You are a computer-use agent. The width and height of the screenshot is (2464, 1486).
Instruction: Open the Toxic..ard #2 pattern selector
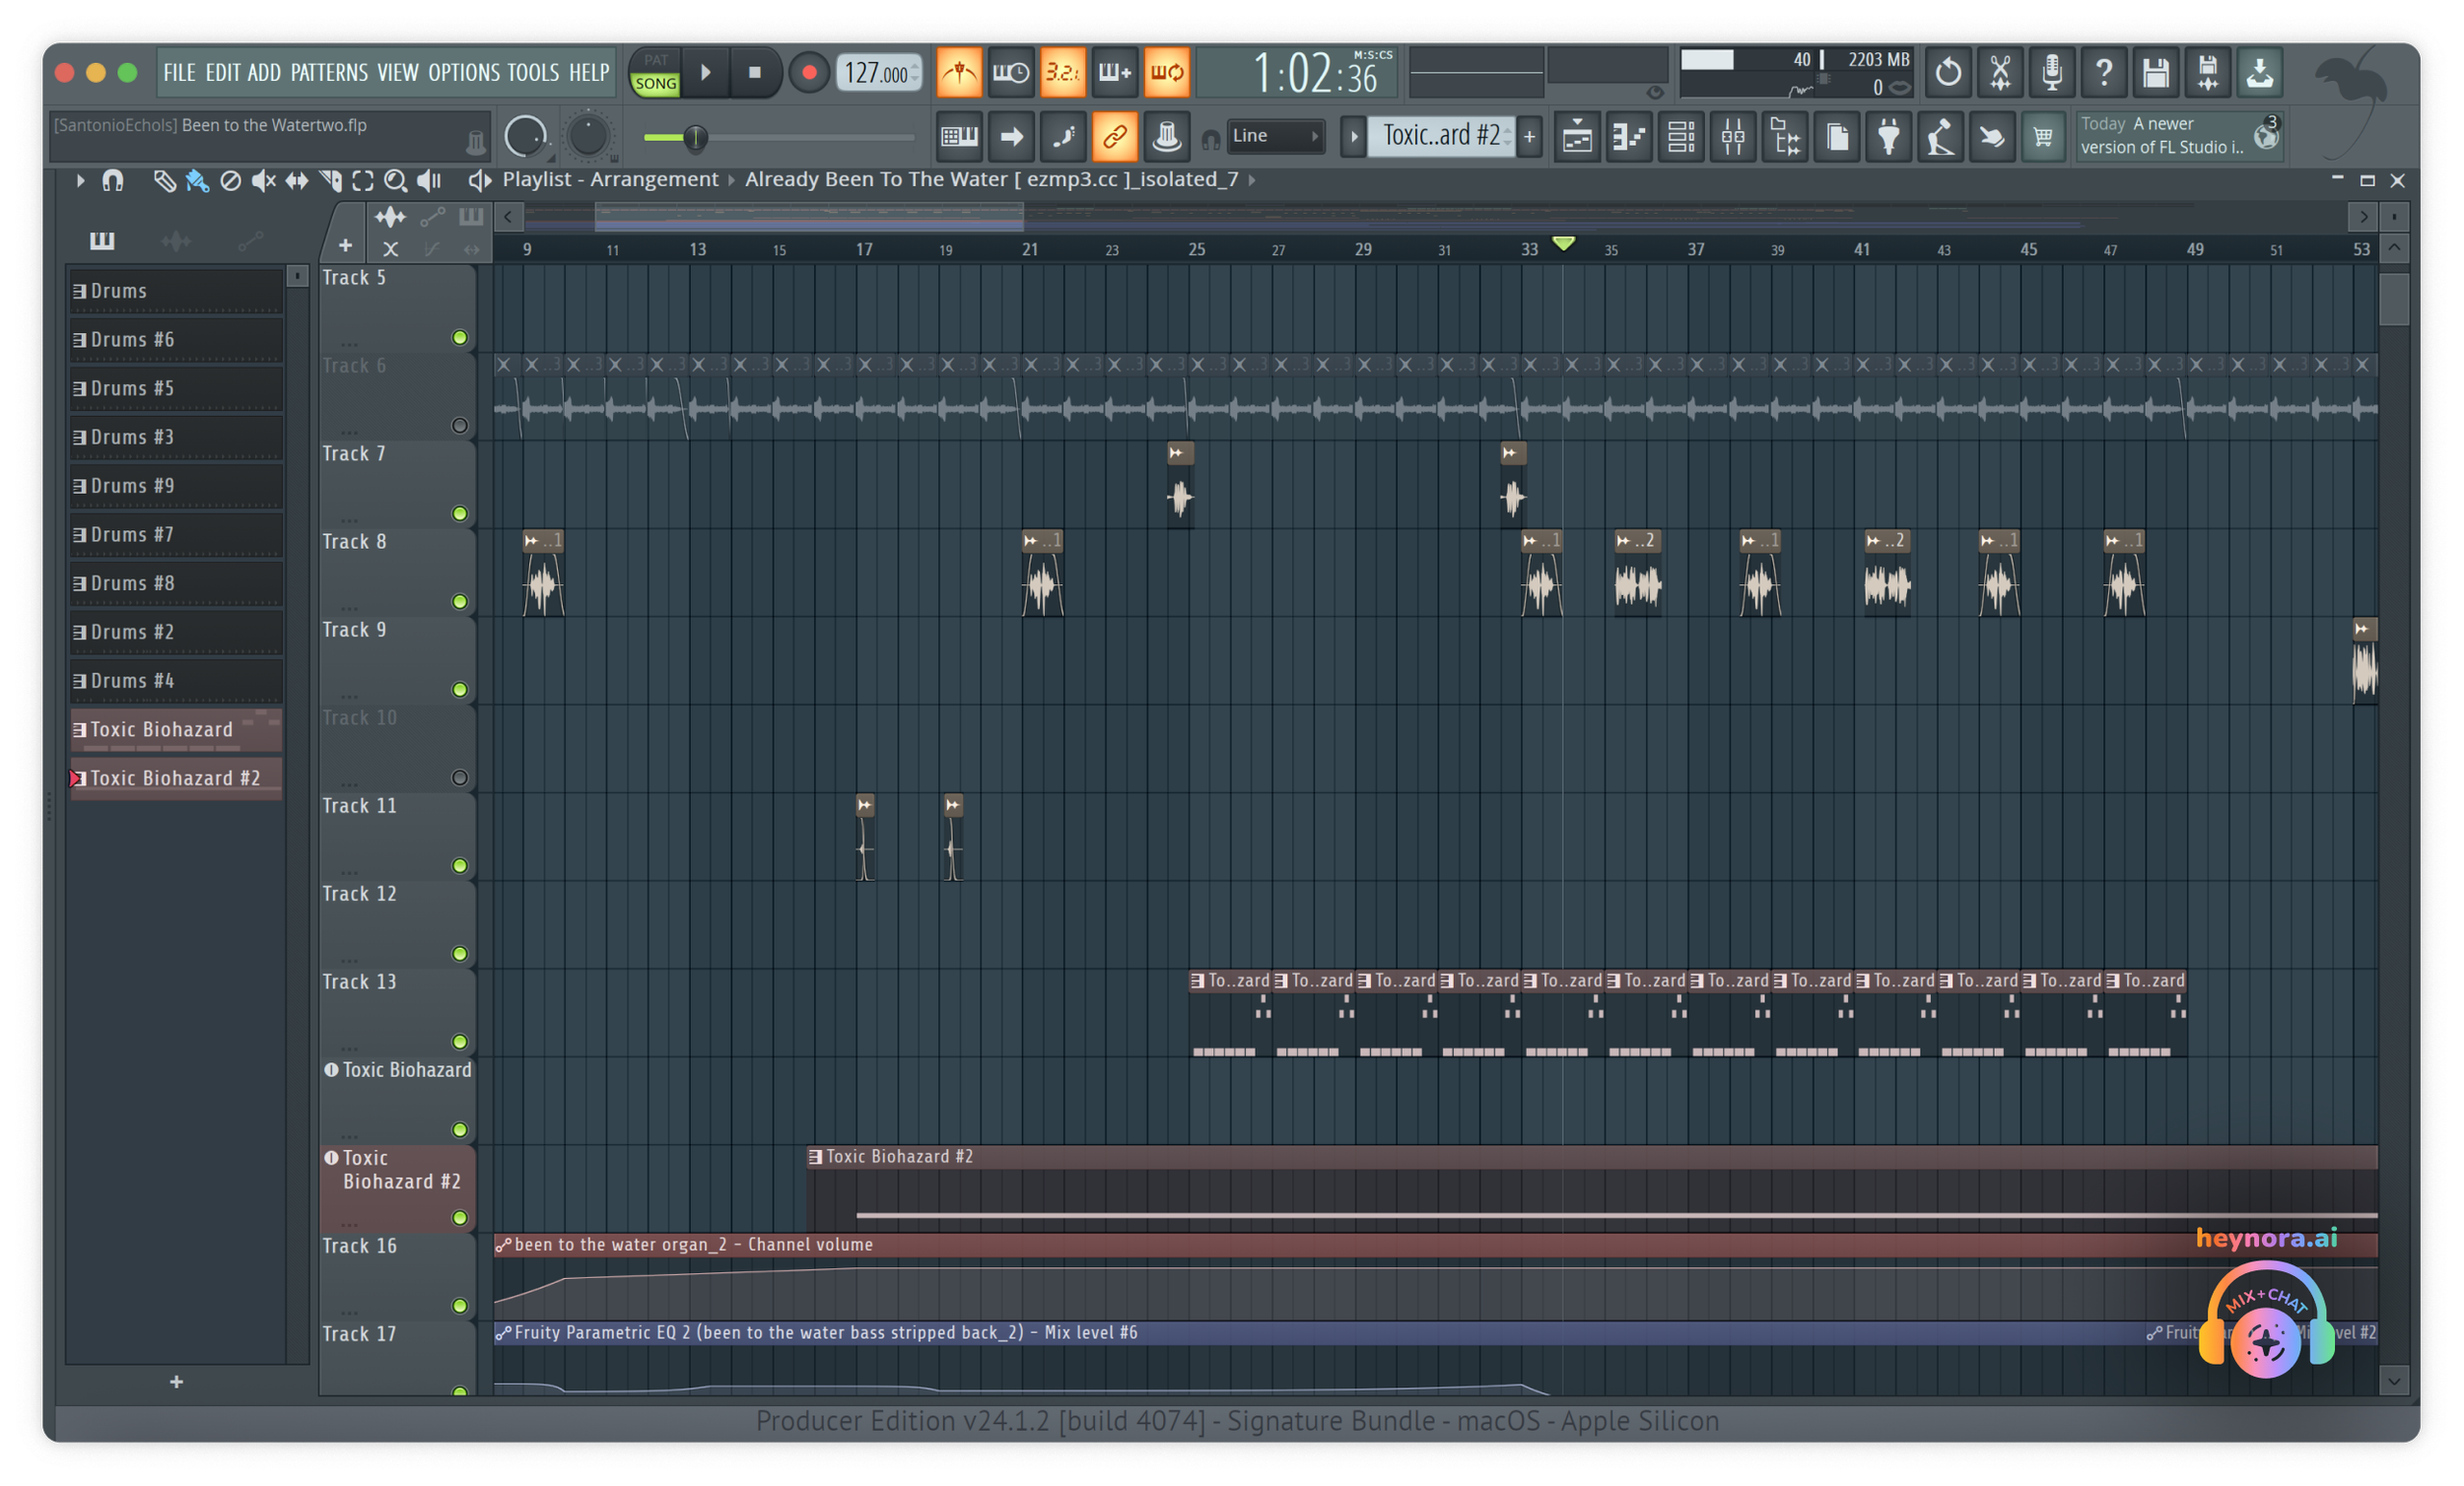(x=1440, y=136)
